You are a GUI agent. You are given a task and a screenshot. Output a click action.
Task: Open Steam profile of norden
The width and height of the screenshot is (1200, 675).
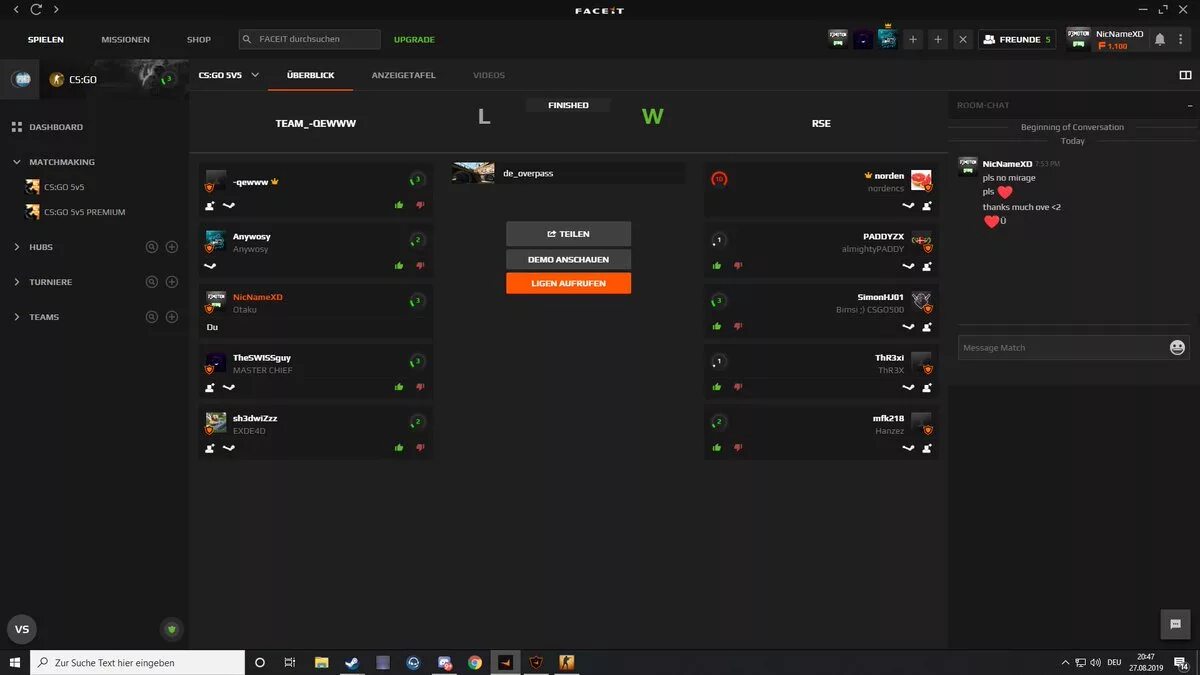click(908, 205)
